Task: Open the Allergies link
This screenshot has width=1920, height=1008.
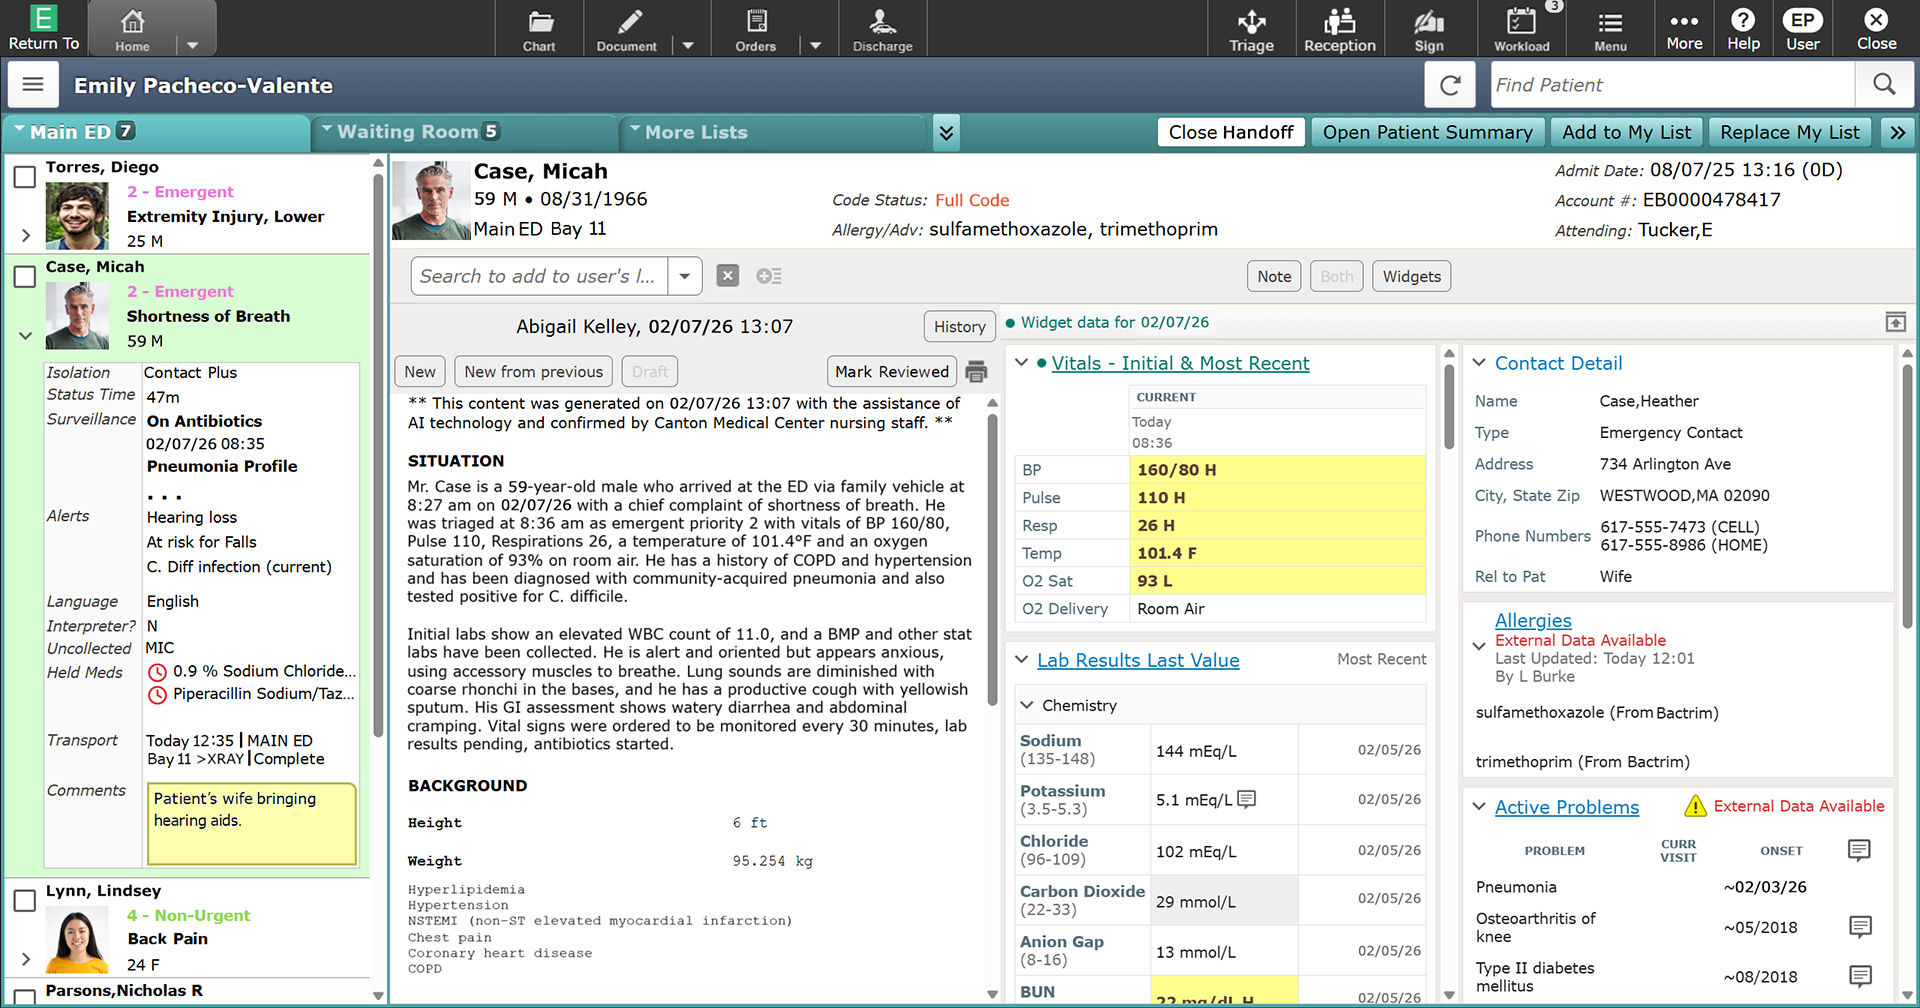Action: (x=1533, y=620)
